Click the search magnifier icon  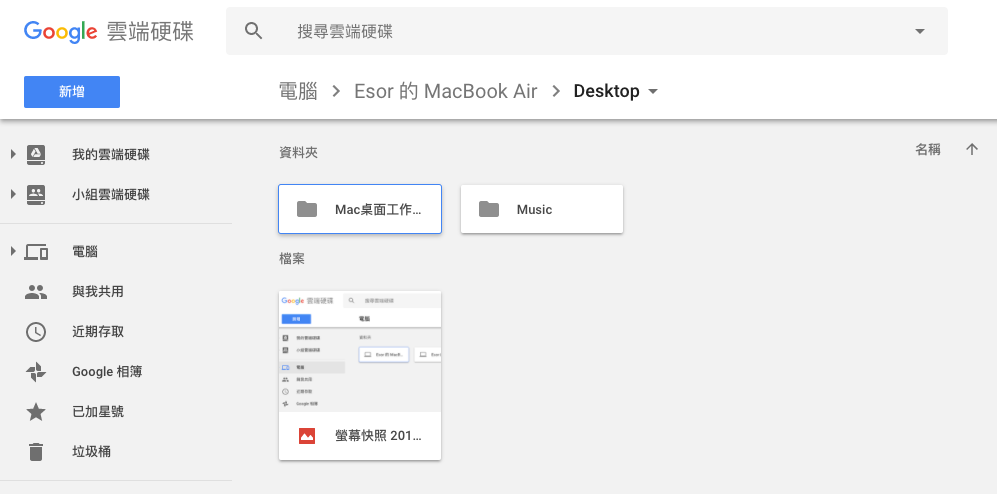tap(254, 31)
